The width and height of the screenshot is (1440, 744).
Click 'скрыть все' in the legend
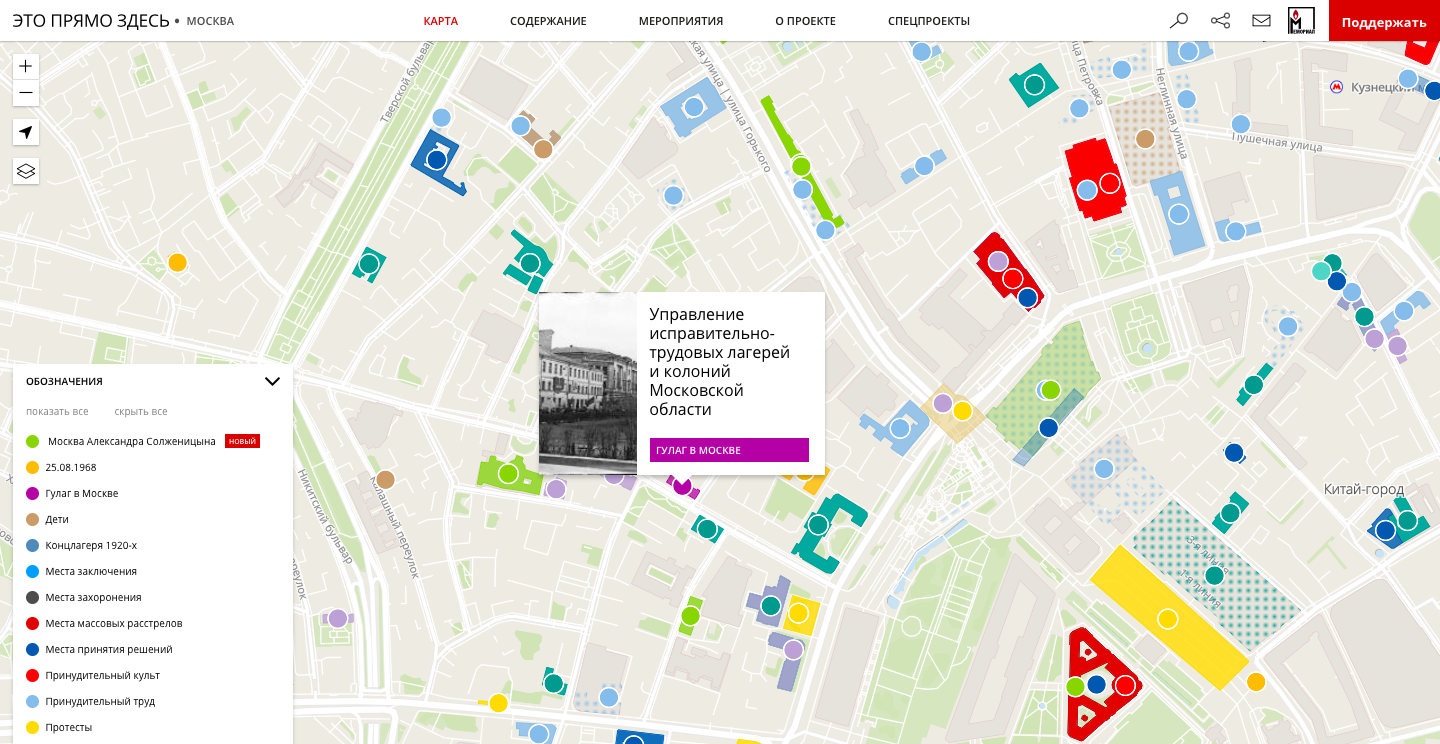click(x=140, y=411)
